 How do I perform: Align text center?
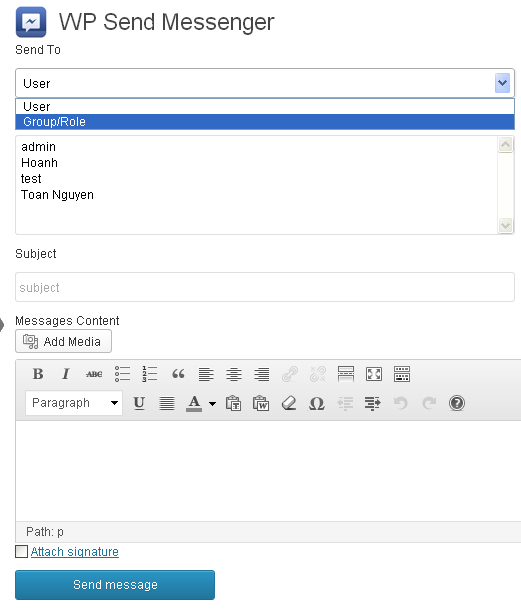pos(234,374)
